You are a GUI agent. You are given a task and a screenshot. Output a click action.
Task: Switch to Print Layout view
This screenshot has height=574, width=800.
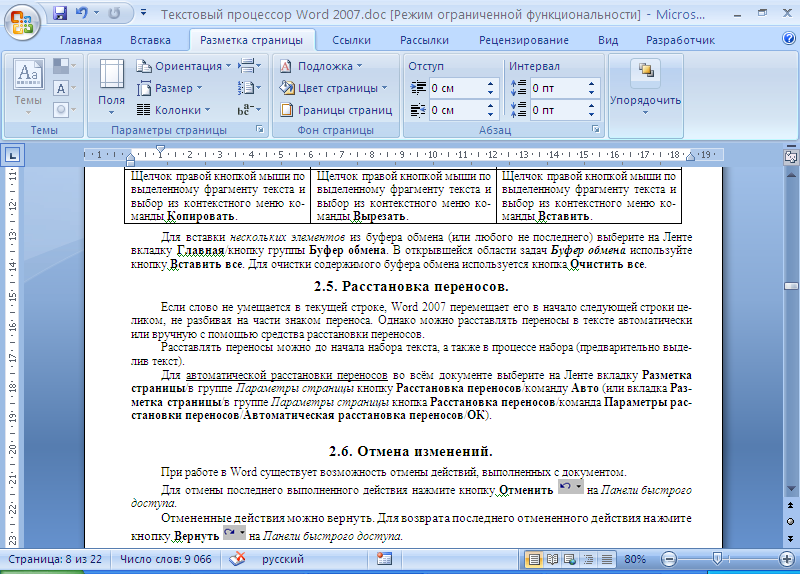coord(534,560)
